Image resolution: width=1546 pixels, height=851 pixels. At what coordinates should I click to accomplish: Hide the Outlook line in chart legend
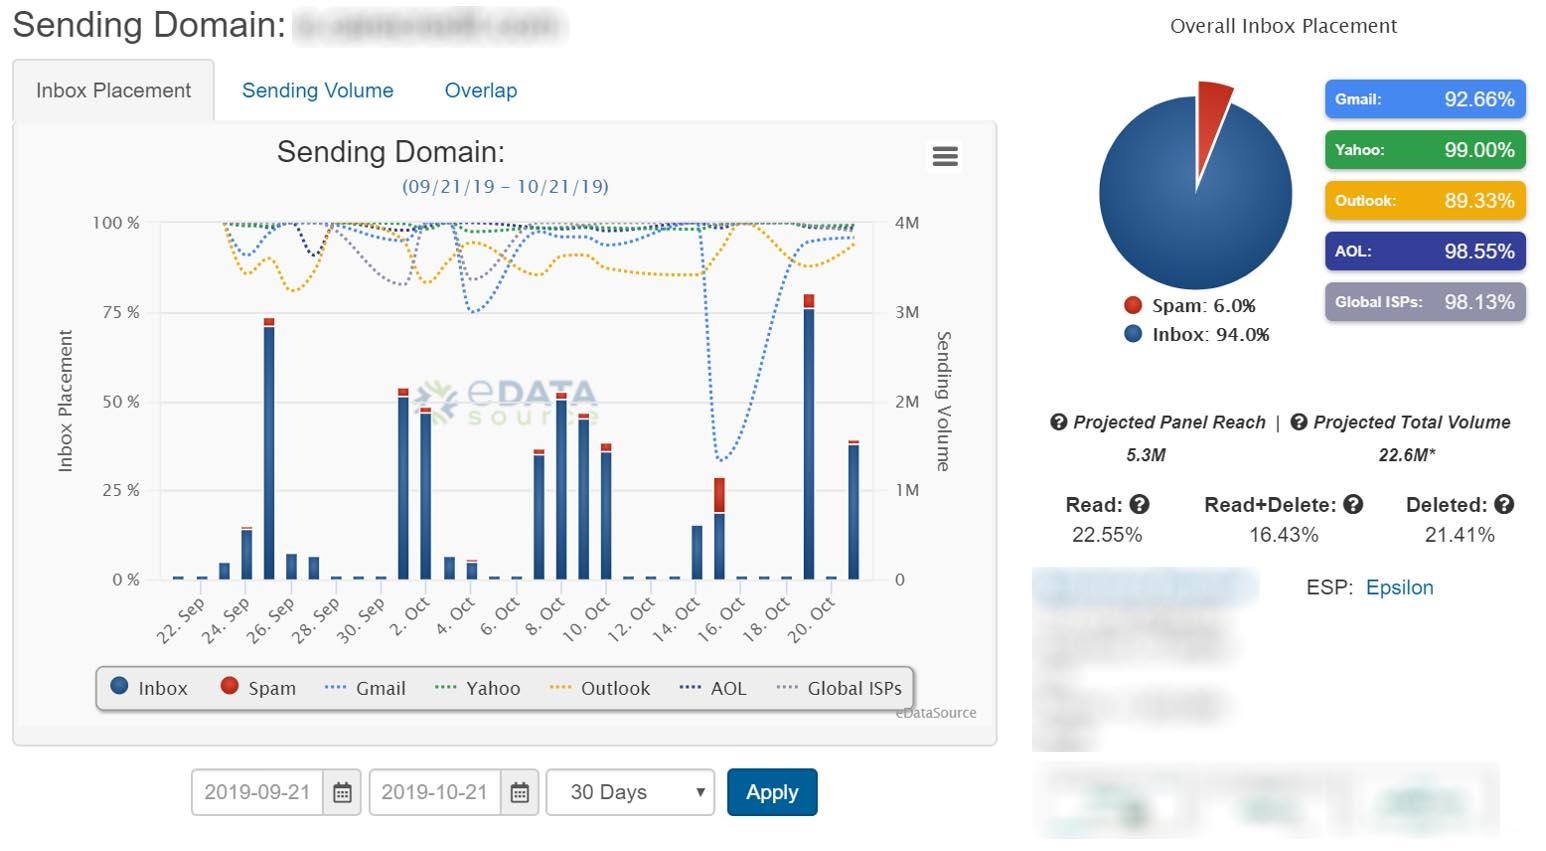tap(600, 688)
